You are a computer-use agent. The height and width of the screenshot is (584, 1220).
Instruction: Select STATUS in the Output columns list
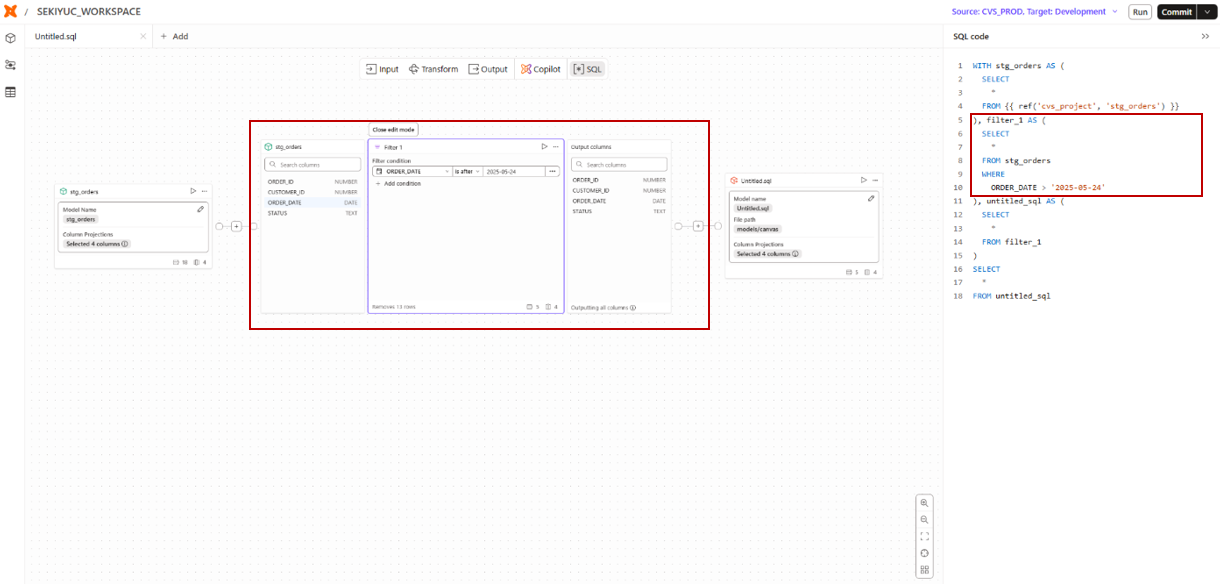619,212
